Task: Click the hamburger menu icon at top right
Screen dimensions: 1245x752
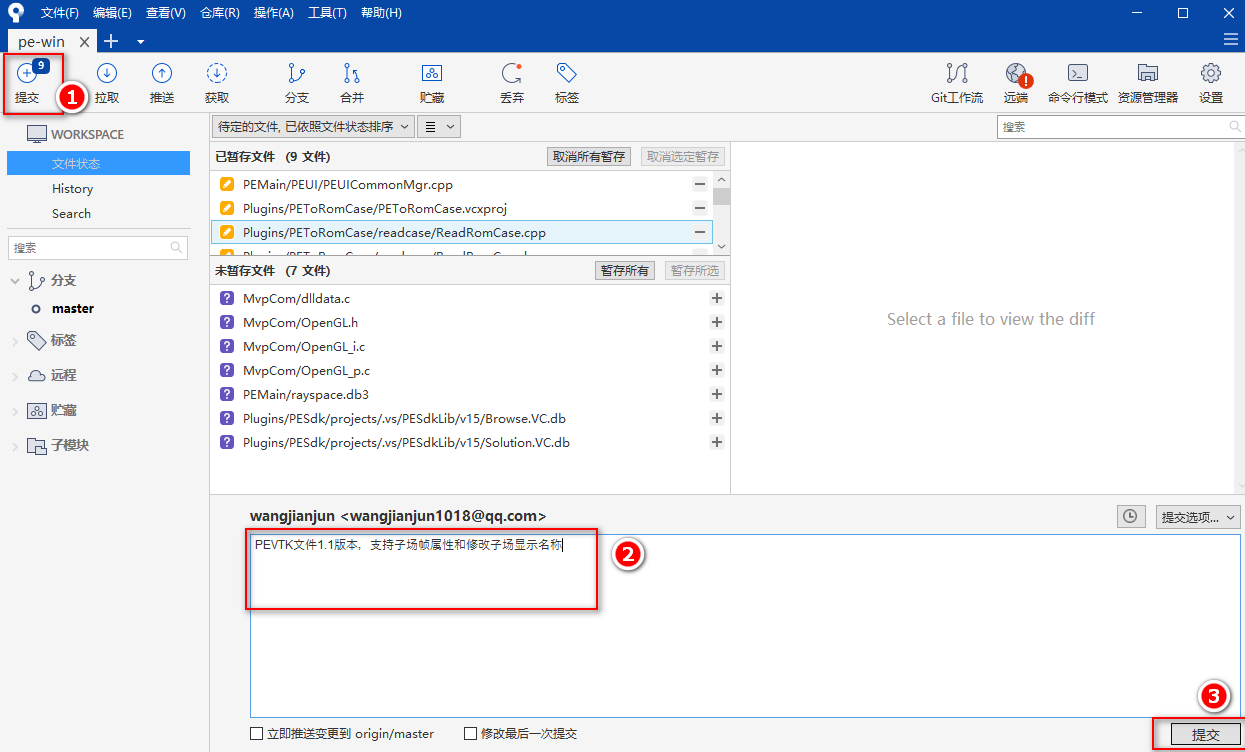Action: (1230, 39)
